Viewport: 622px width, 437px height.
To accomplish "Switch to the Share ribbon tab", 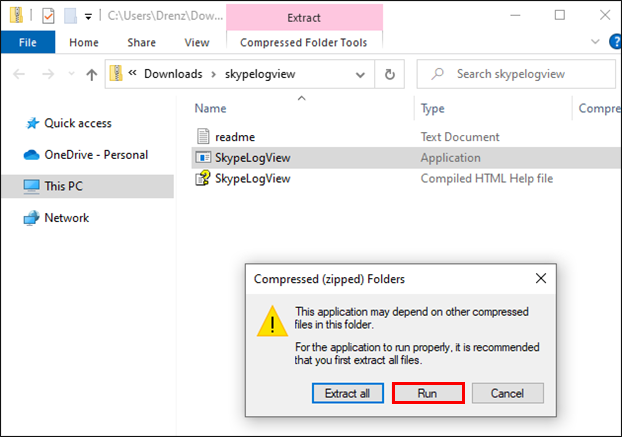I will coord(141,43).
